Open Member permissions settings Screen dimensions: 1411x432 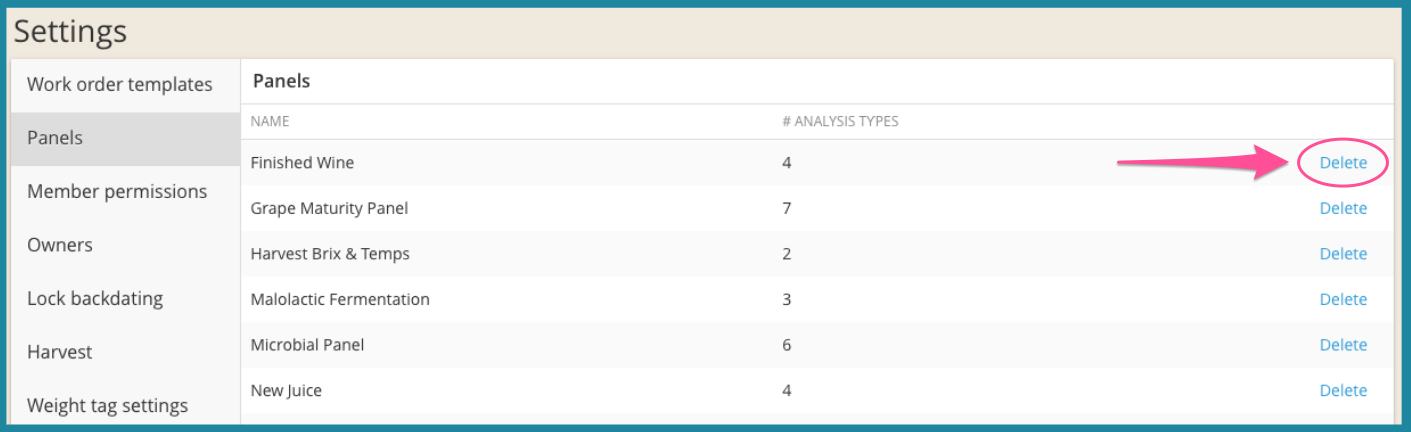tap(117, 191)
